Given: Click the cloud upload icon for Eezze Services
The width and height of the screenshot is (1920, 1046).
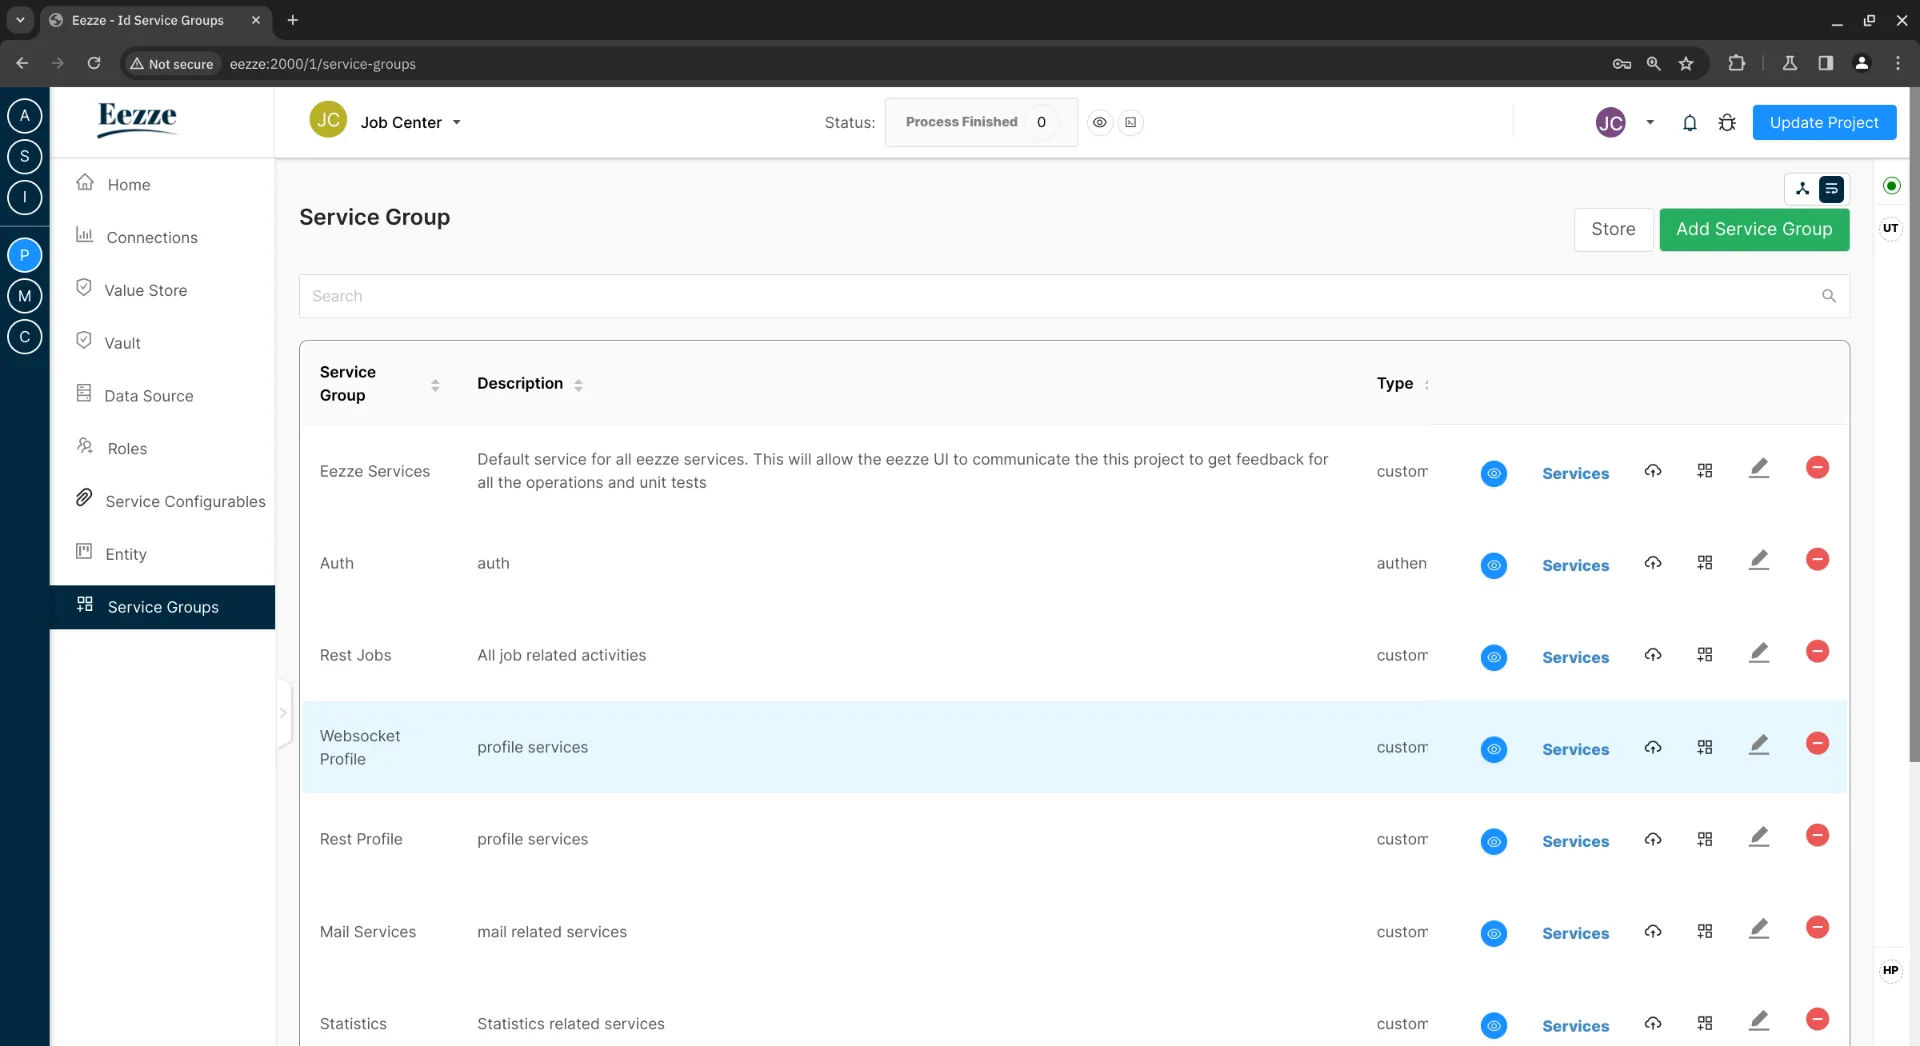Looking at the screenshot, I should [x=1653, y=471].
